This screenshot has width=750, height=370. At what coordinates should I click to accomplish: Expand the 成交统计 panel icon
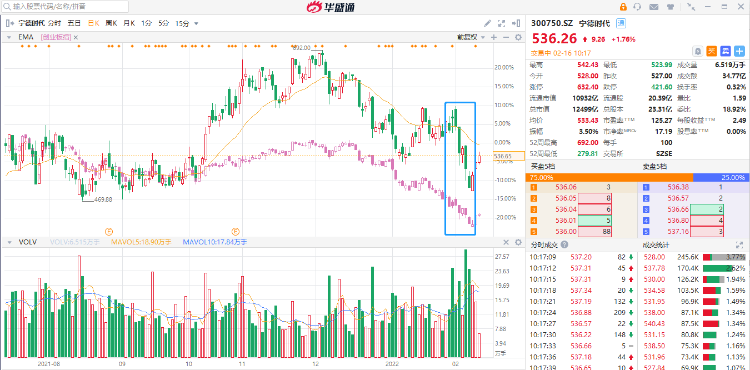[x=739, y=244]
